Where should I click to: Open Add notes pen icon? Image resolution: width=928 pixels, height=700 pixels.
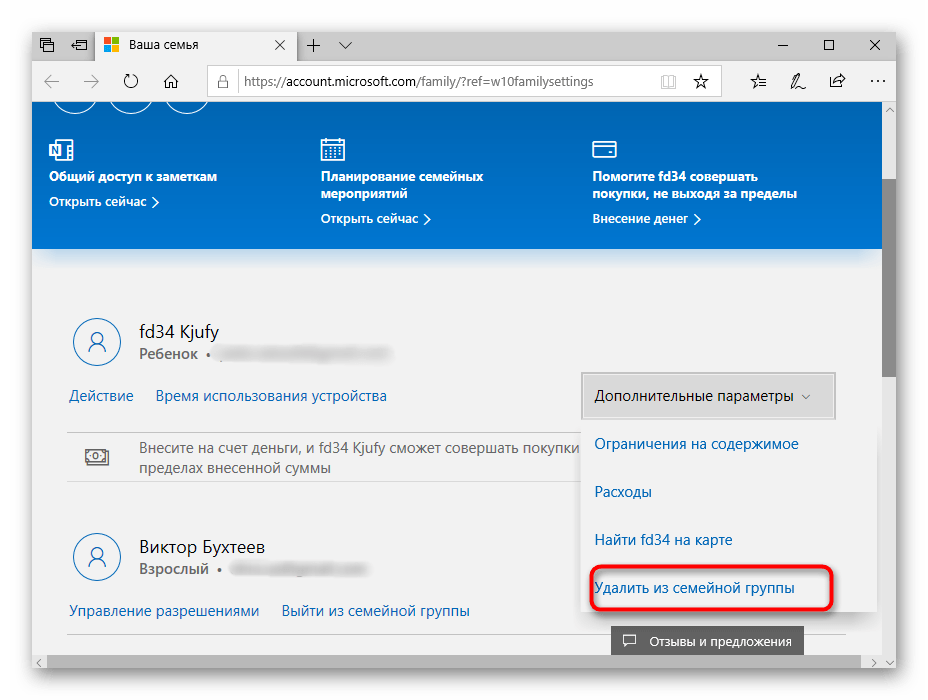797,81
